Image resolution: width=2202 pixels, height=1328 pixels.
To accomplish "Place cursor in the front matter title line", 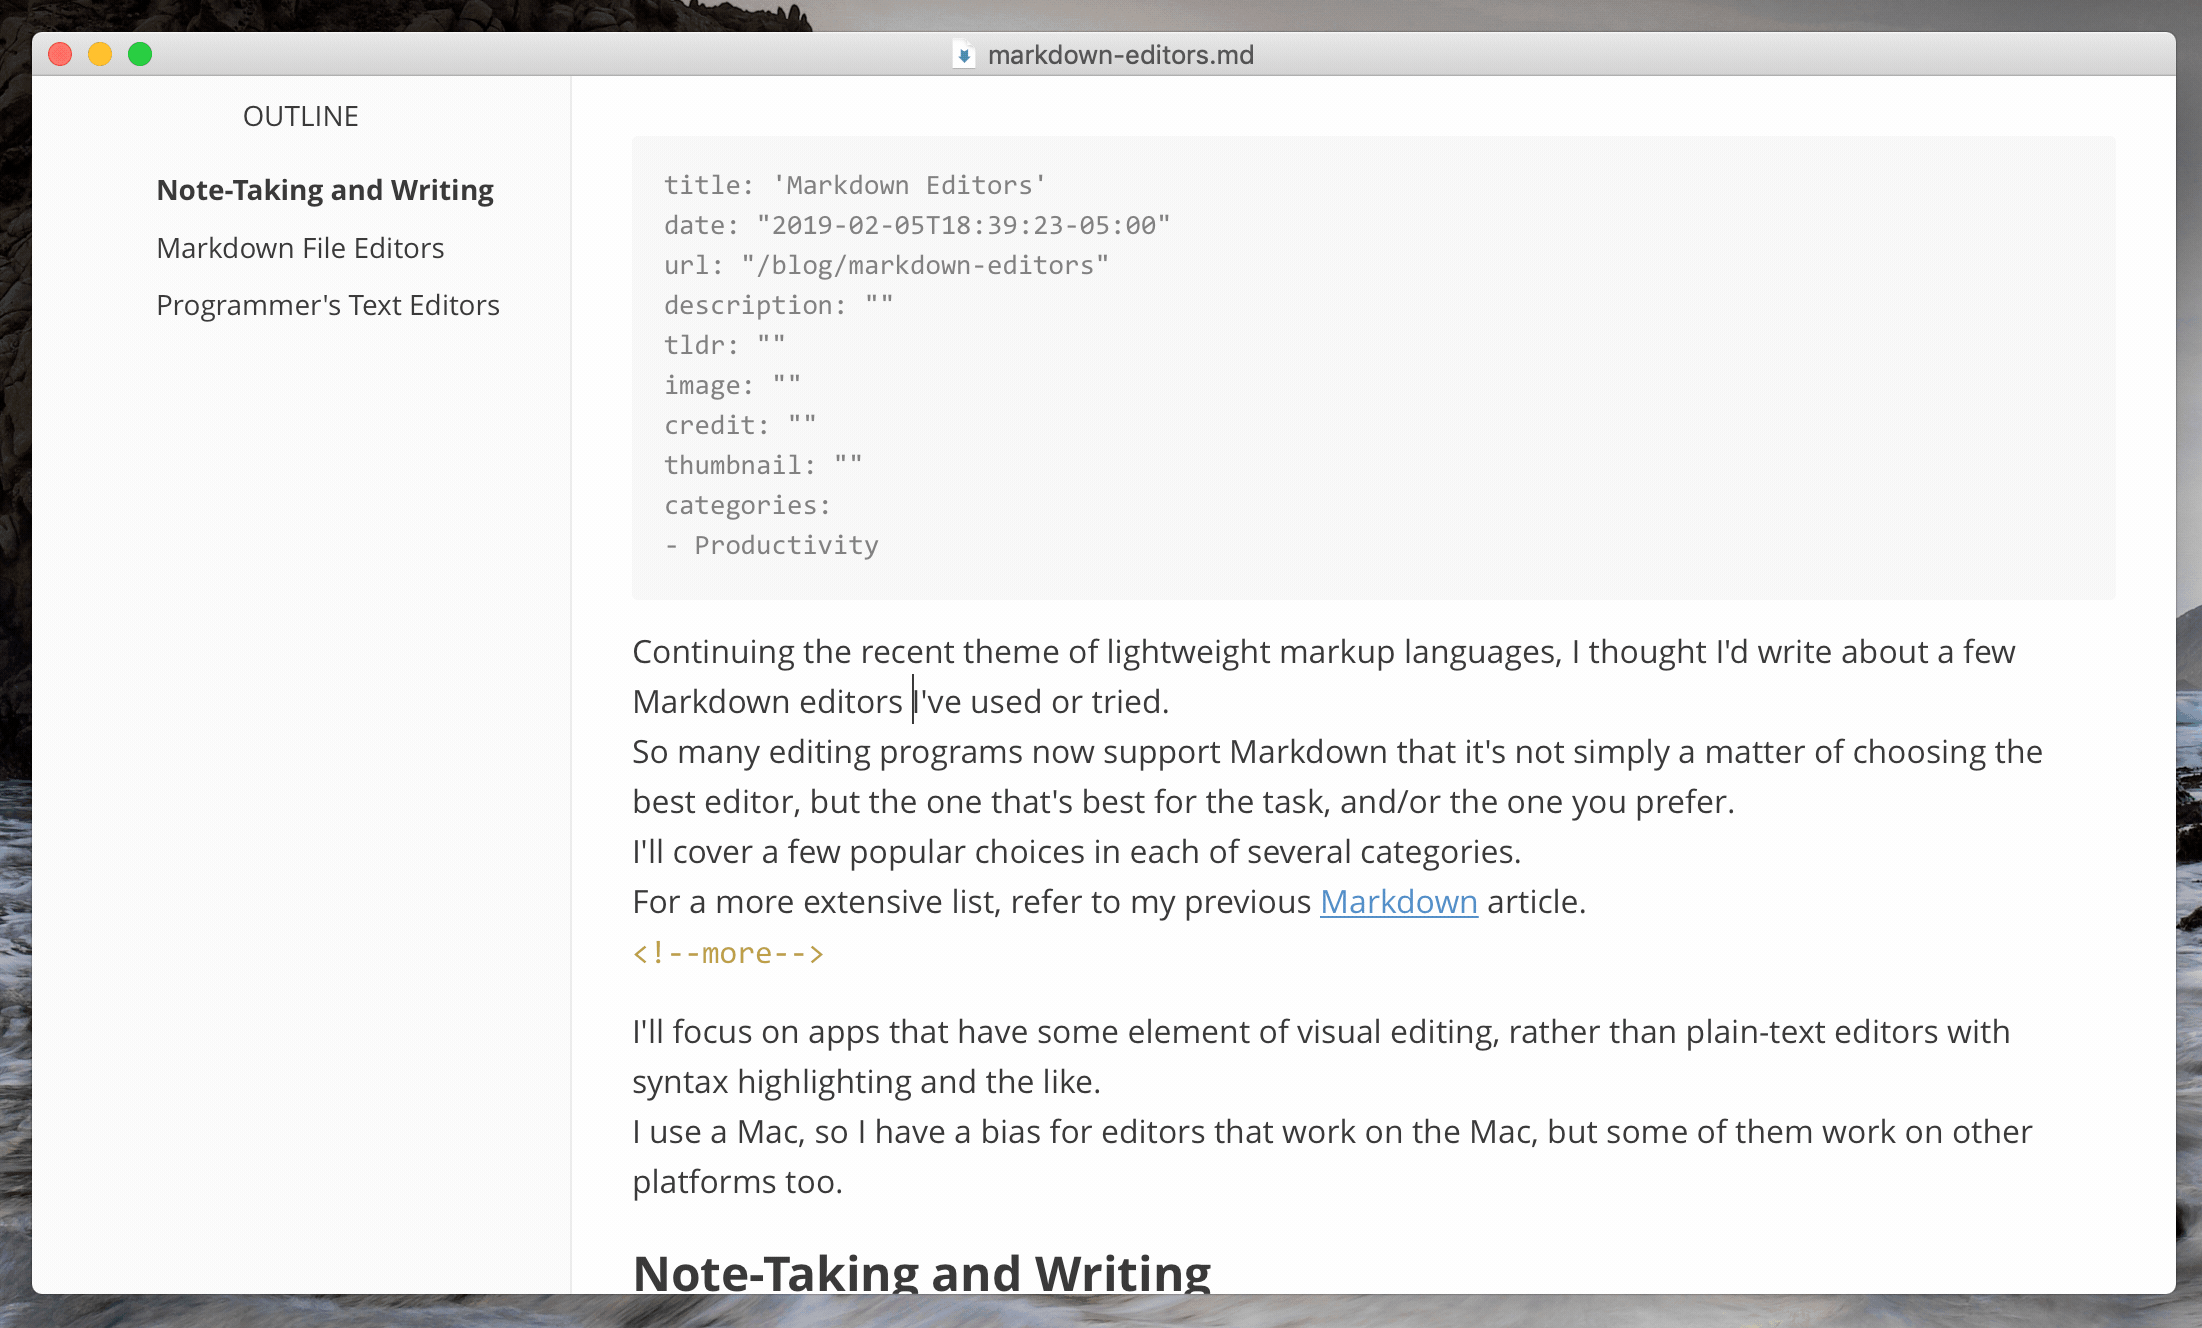I will coord(855,185).
